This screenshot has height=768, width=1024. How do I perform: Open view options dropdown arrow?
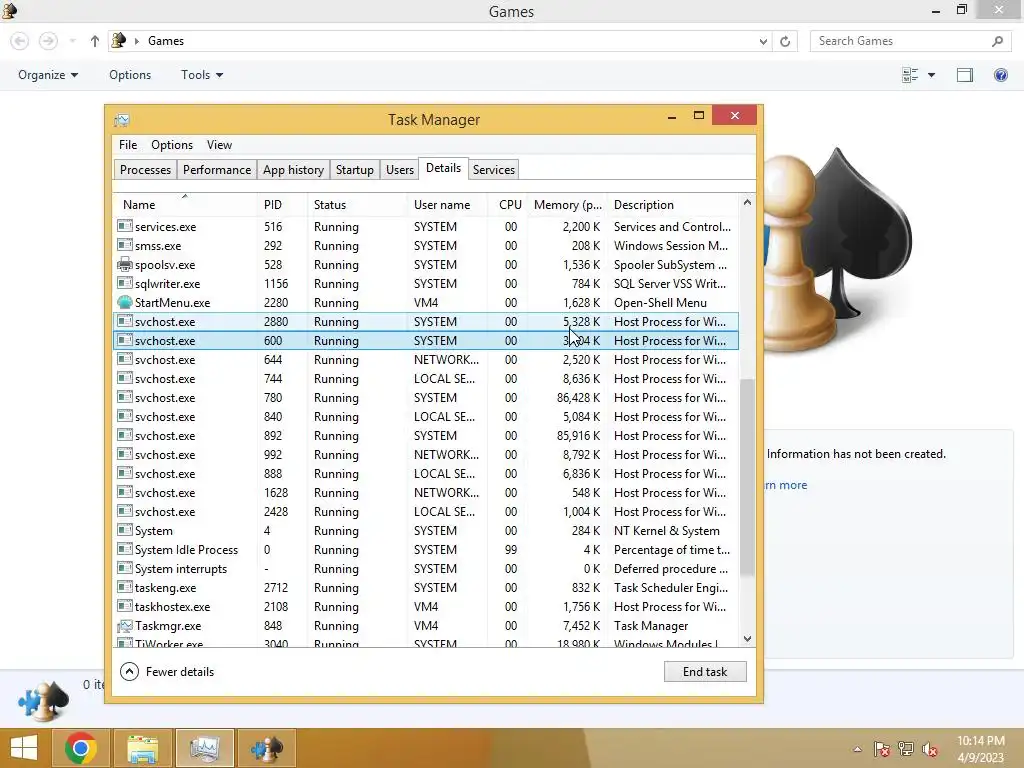(931, 75)
